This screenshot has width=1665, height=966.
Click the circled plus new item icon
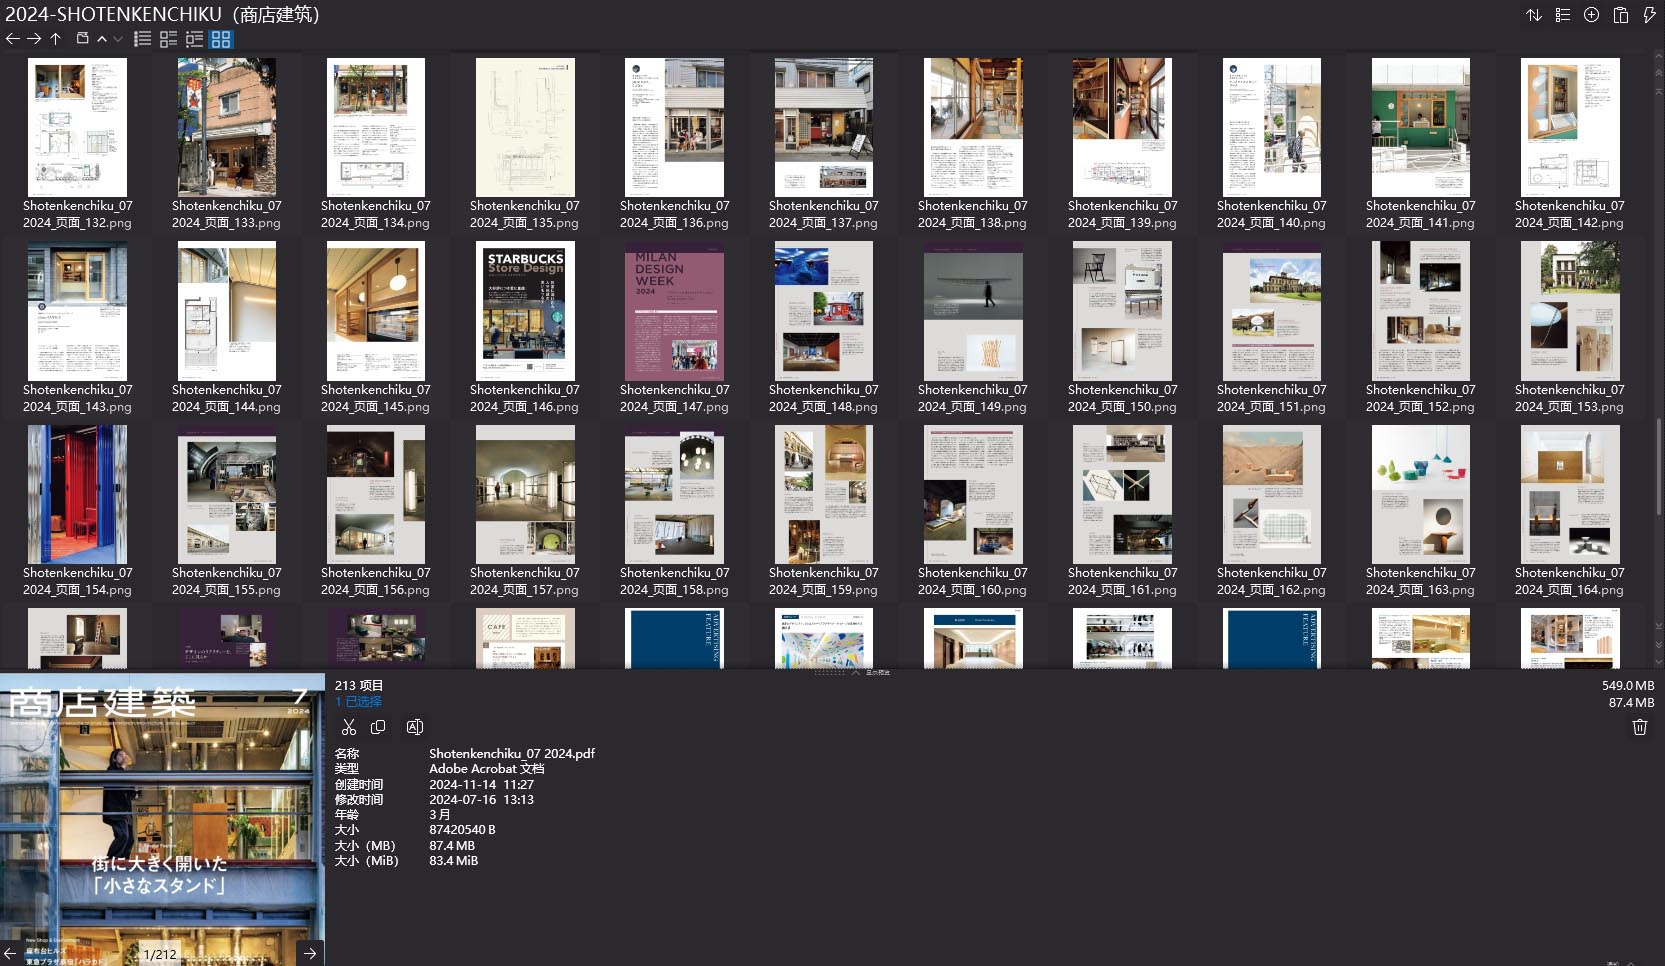click(1592, 15)
